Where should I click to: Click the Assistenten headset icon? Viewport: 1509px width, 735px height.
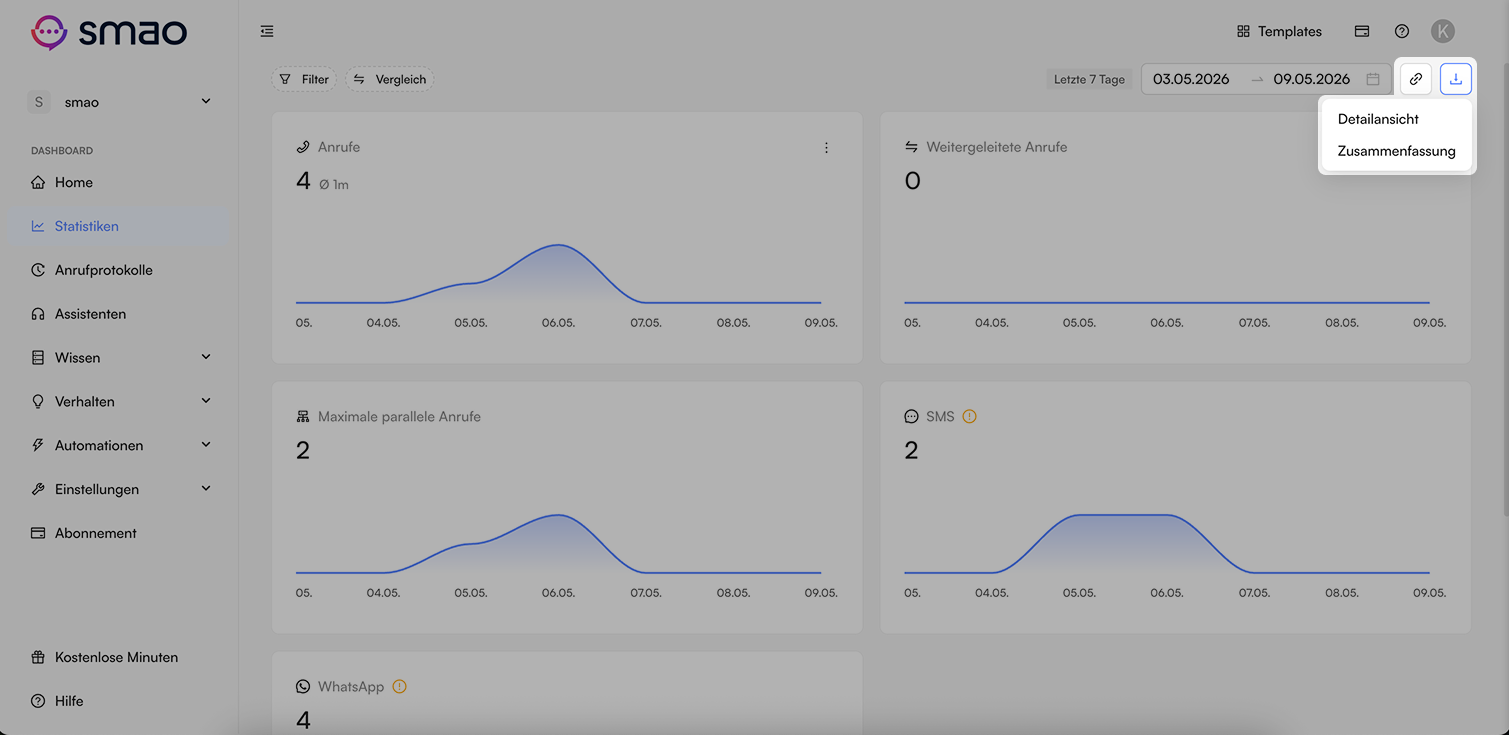(38, 314)
